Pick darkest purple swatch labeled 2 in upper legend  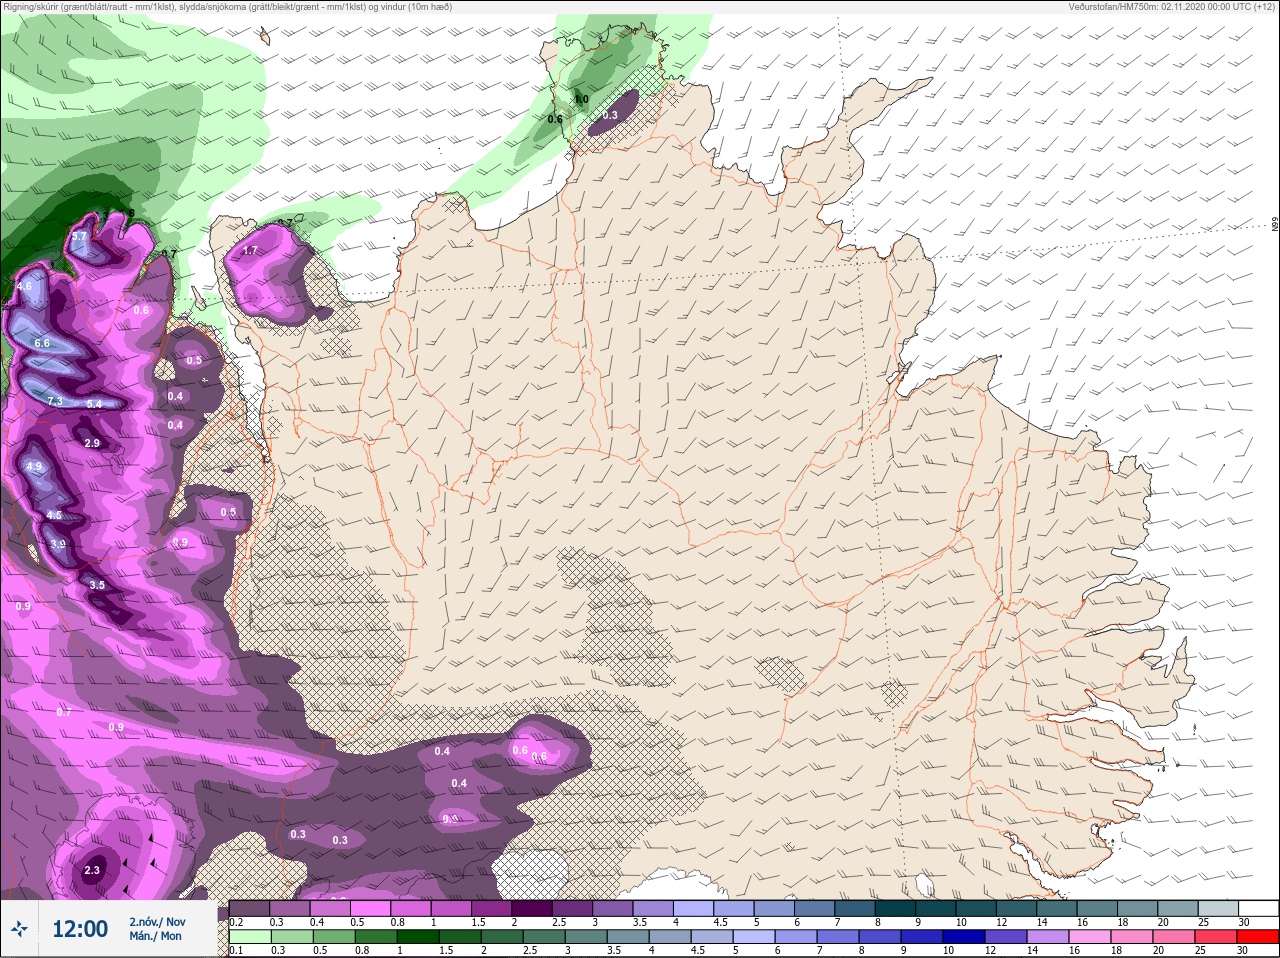tap(533, 909)
